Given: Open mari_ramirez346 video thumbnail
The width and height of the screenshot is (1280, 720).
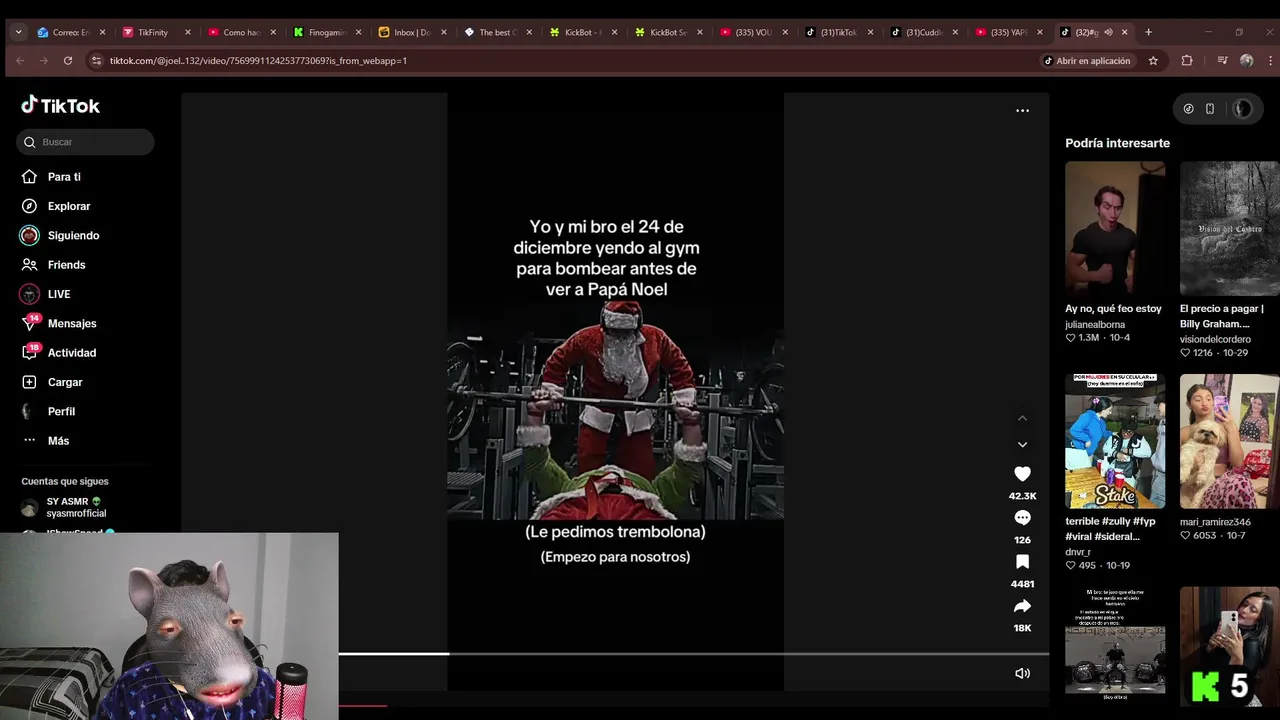Looking at the screenshot, I should 1230,441.
